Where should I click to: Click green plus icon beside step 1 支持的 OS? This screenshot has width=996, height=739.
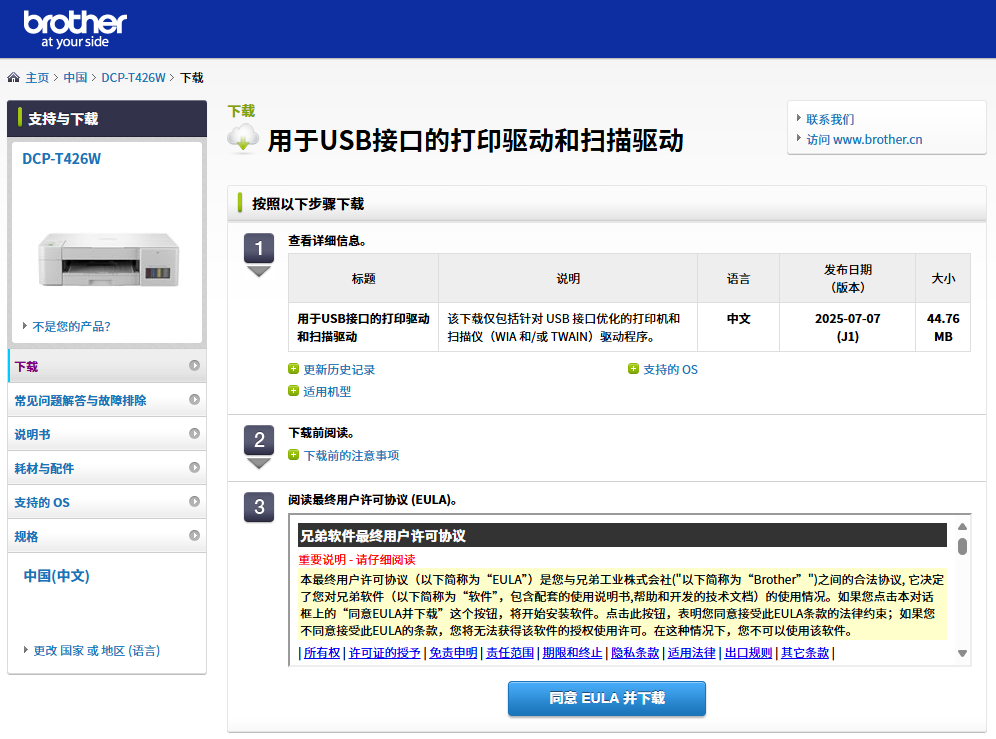point(633,369)
